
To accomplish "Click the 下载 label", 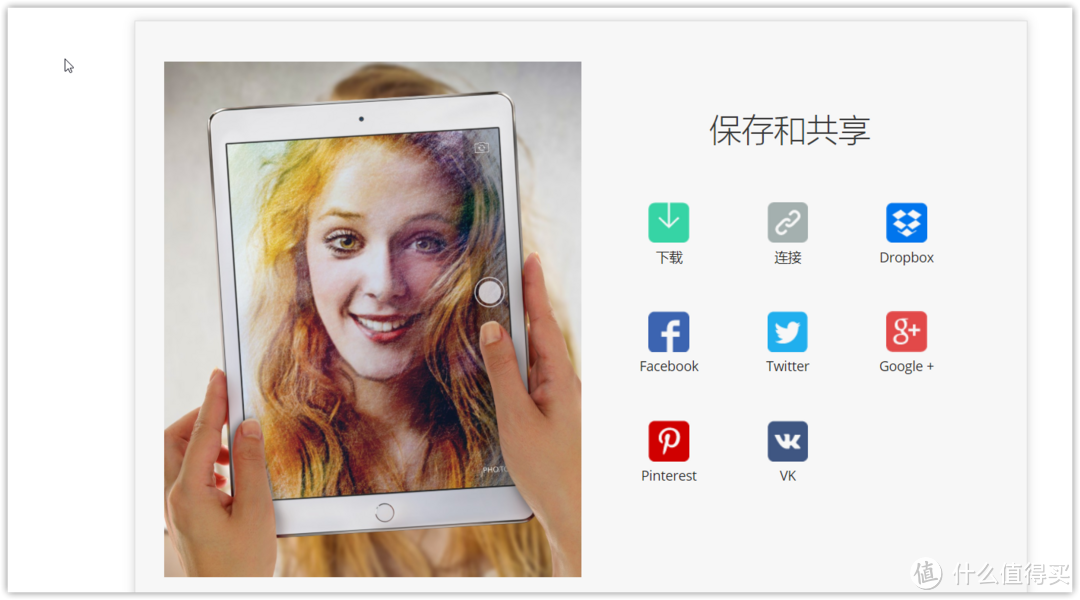I will coord(669,258).
